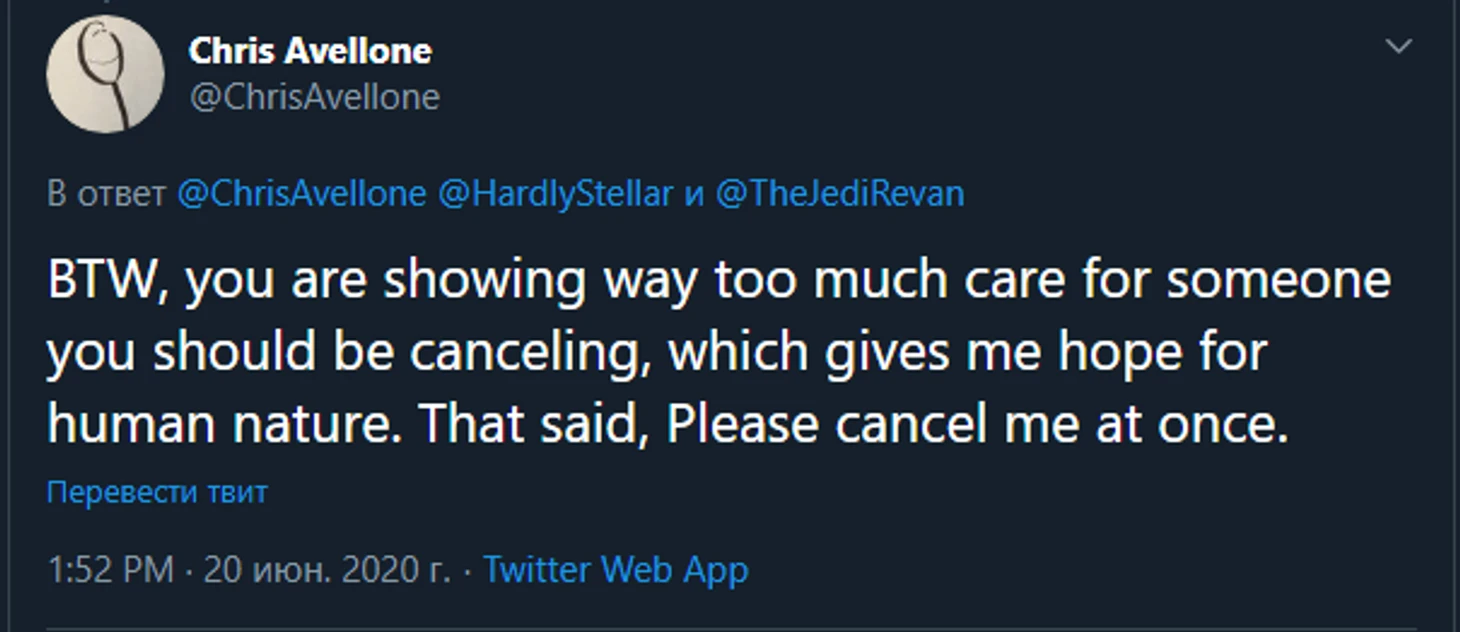Viewport: 1460px width, 632px height.
Task: Click the tweet's last line starting "human nature"
Action: (x=668, y=424)
